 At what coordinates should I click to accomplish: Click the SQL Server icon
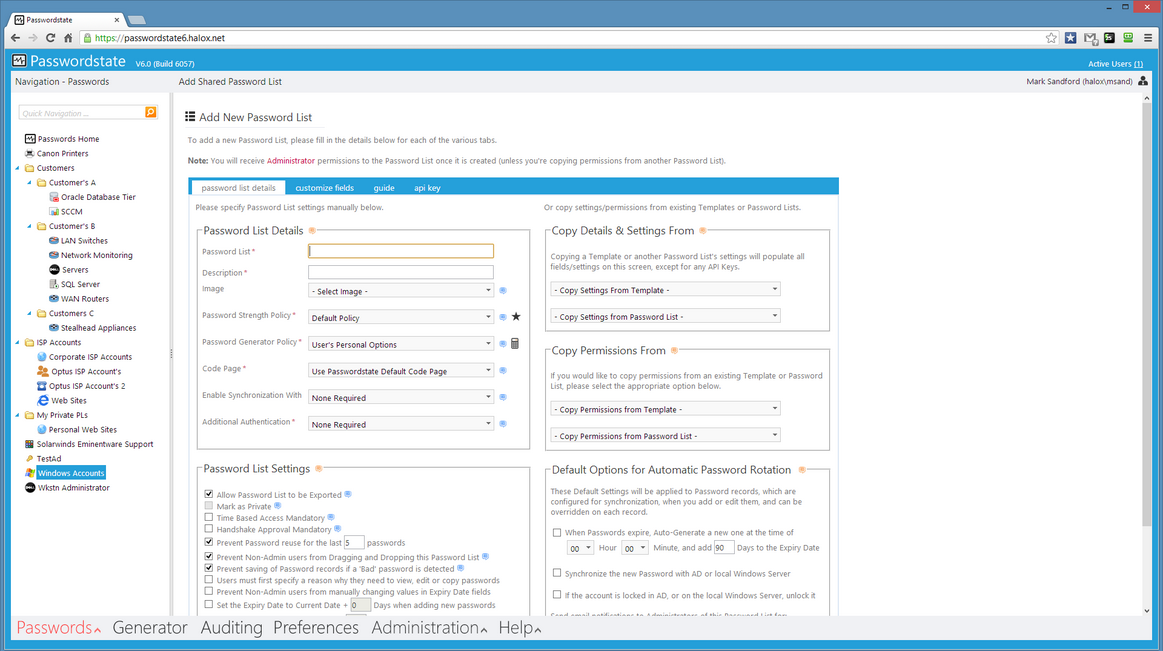[53, 284]
